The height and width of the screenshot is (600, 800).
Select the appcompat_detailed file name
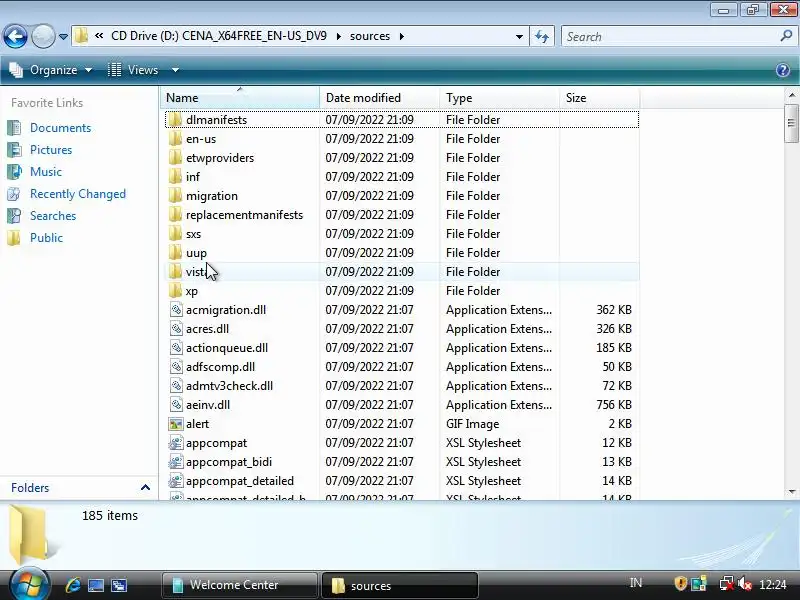[x=240, y=481]
